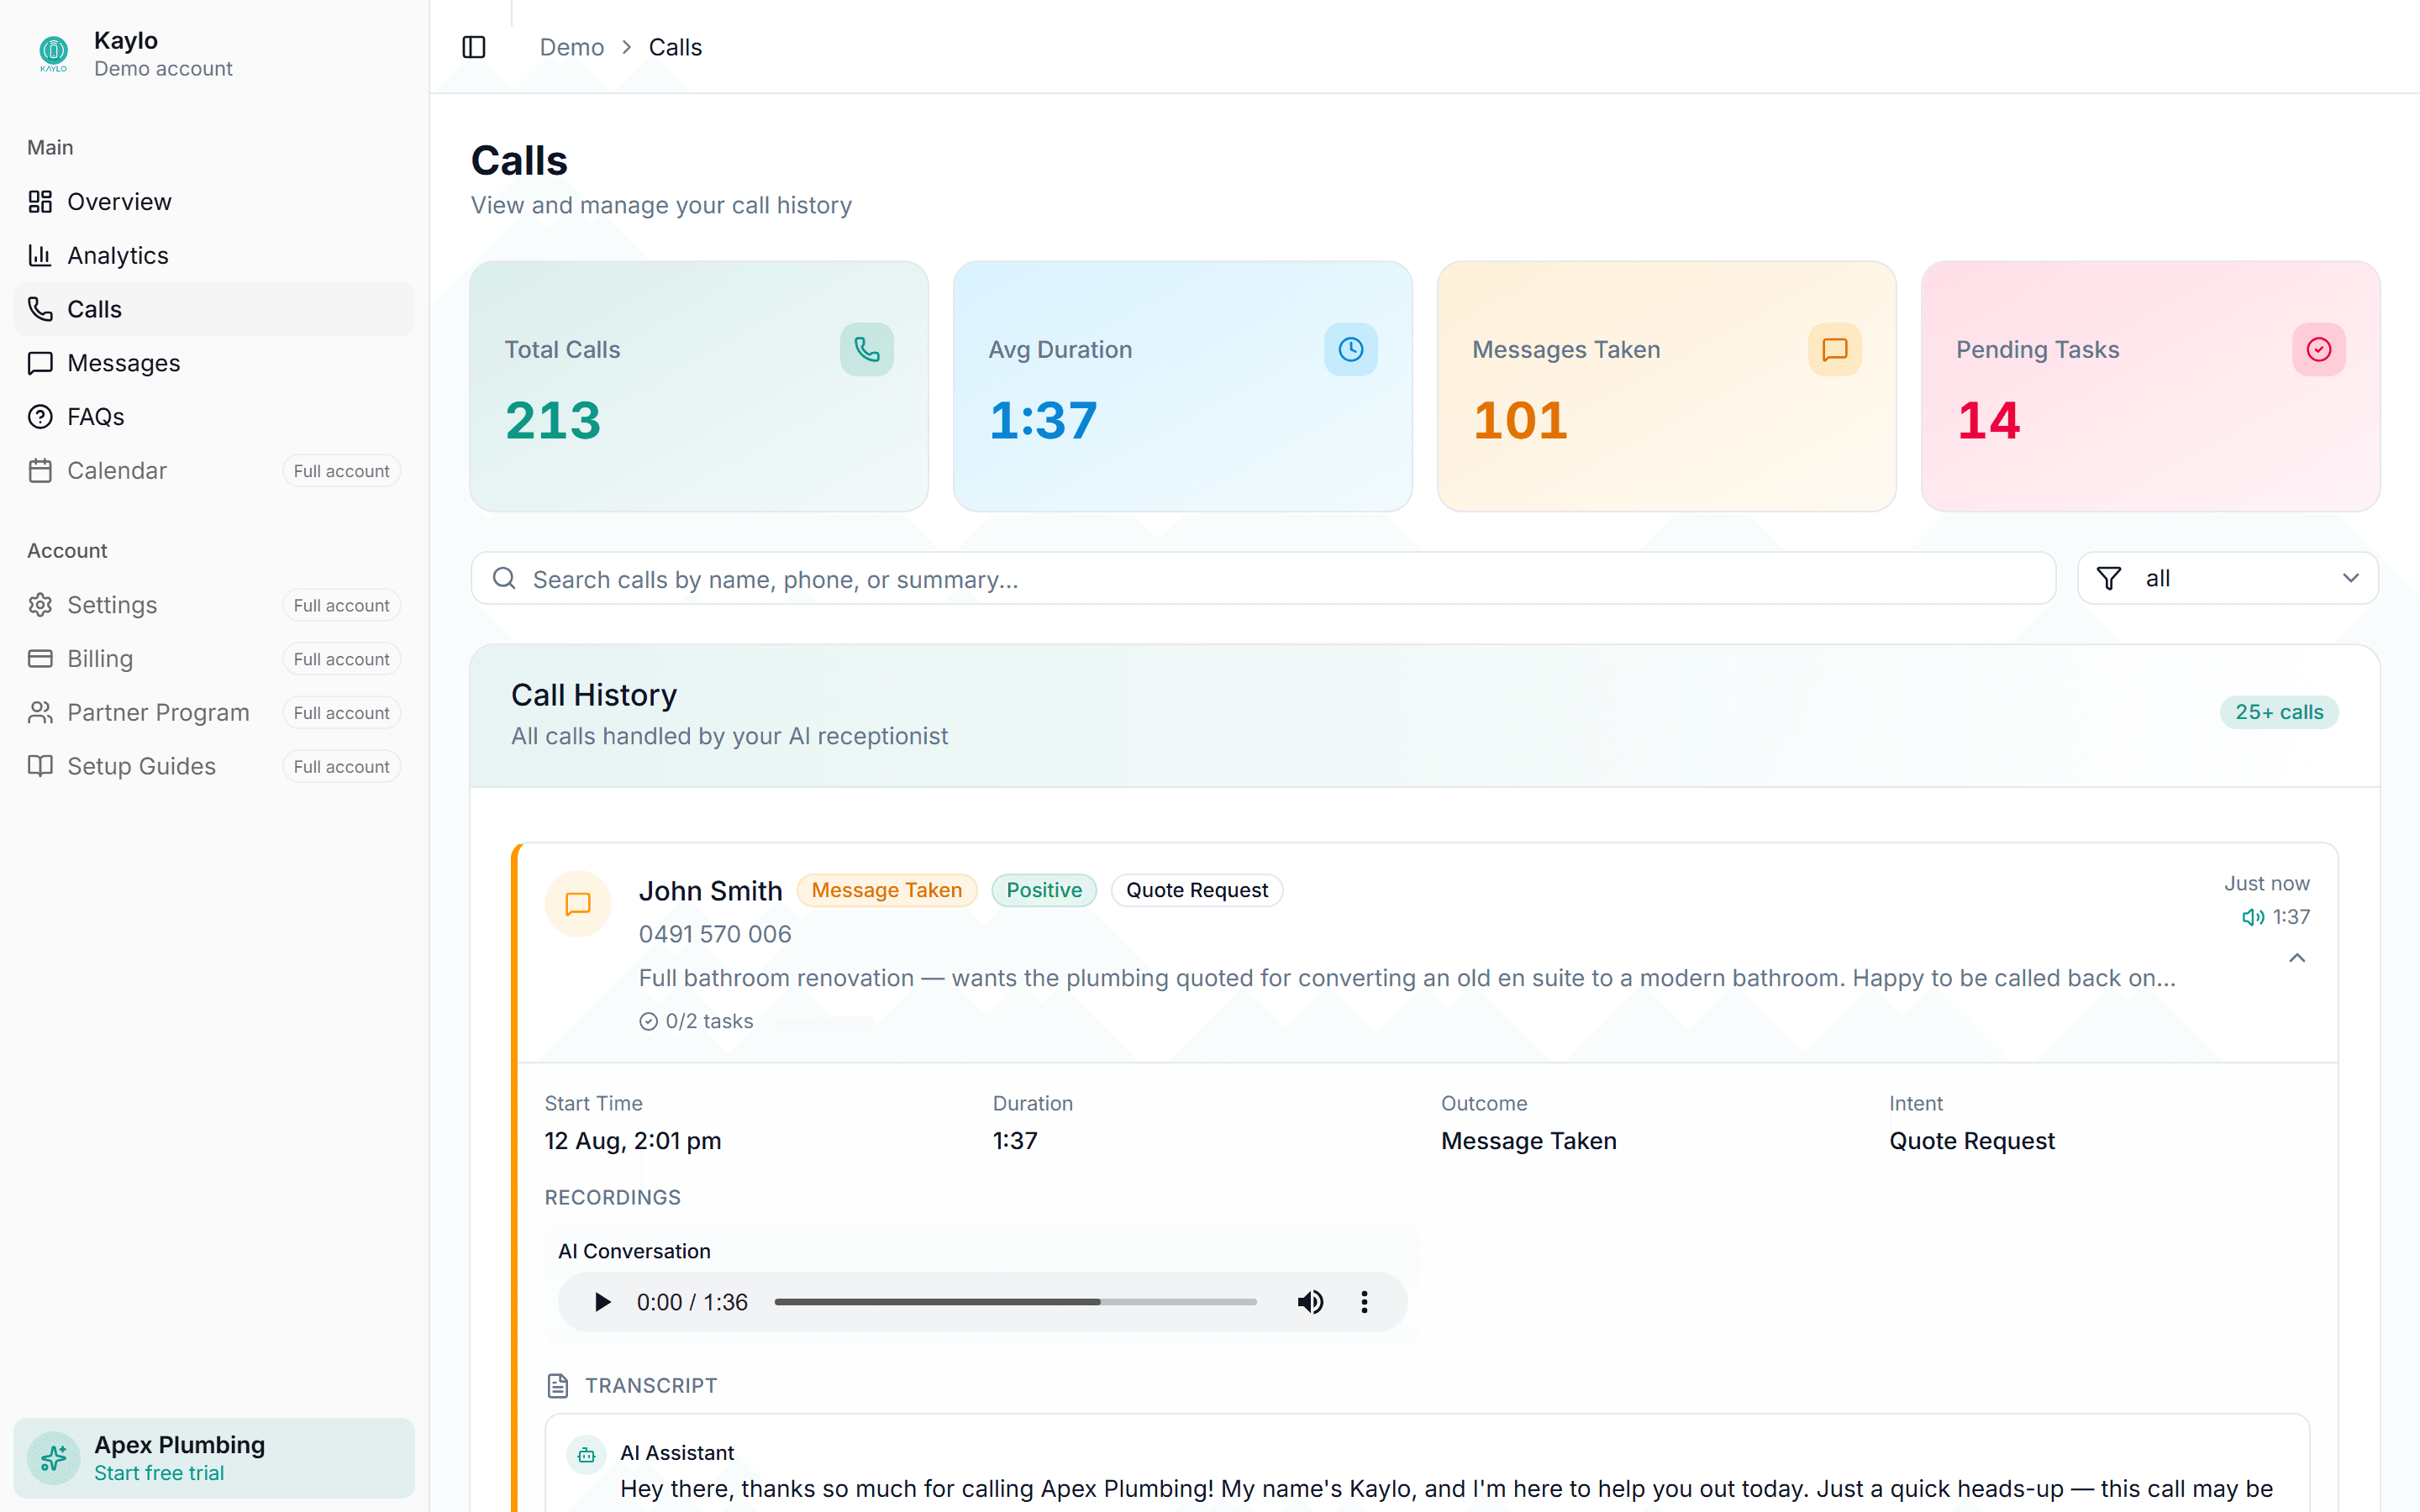Click the Avg Duration value 1:37
The height and width of the screenshot is (1512, 2420).
click(1043, 420)
